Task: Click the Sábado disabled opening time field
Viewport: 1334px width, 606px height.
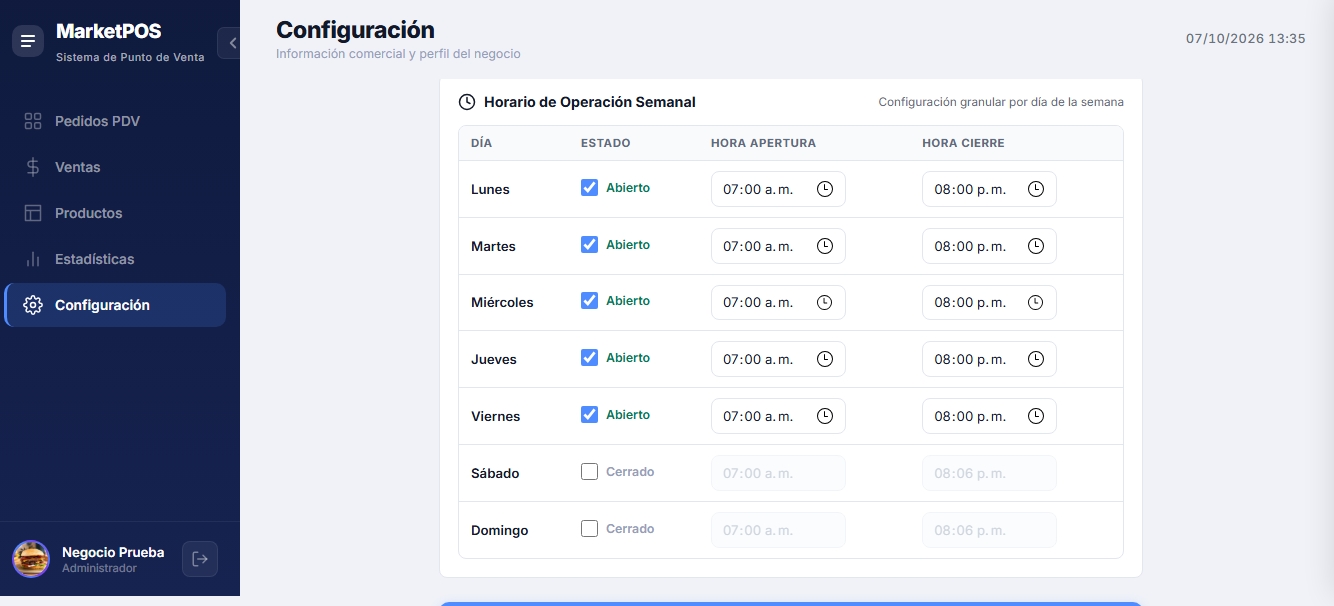Action: point(778,473)
